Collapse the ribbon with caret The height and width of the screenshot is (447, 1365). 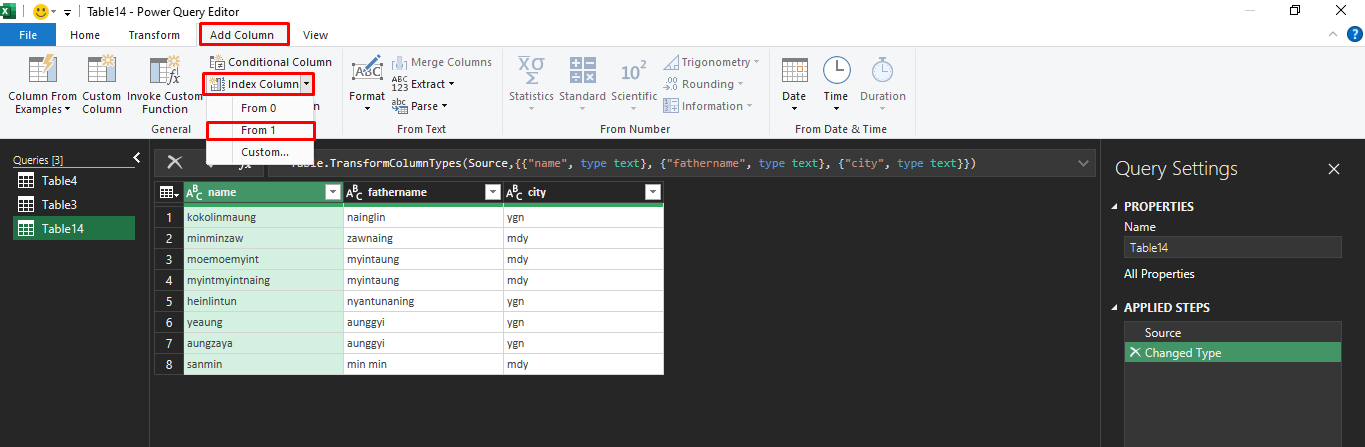pos(1331,35)
